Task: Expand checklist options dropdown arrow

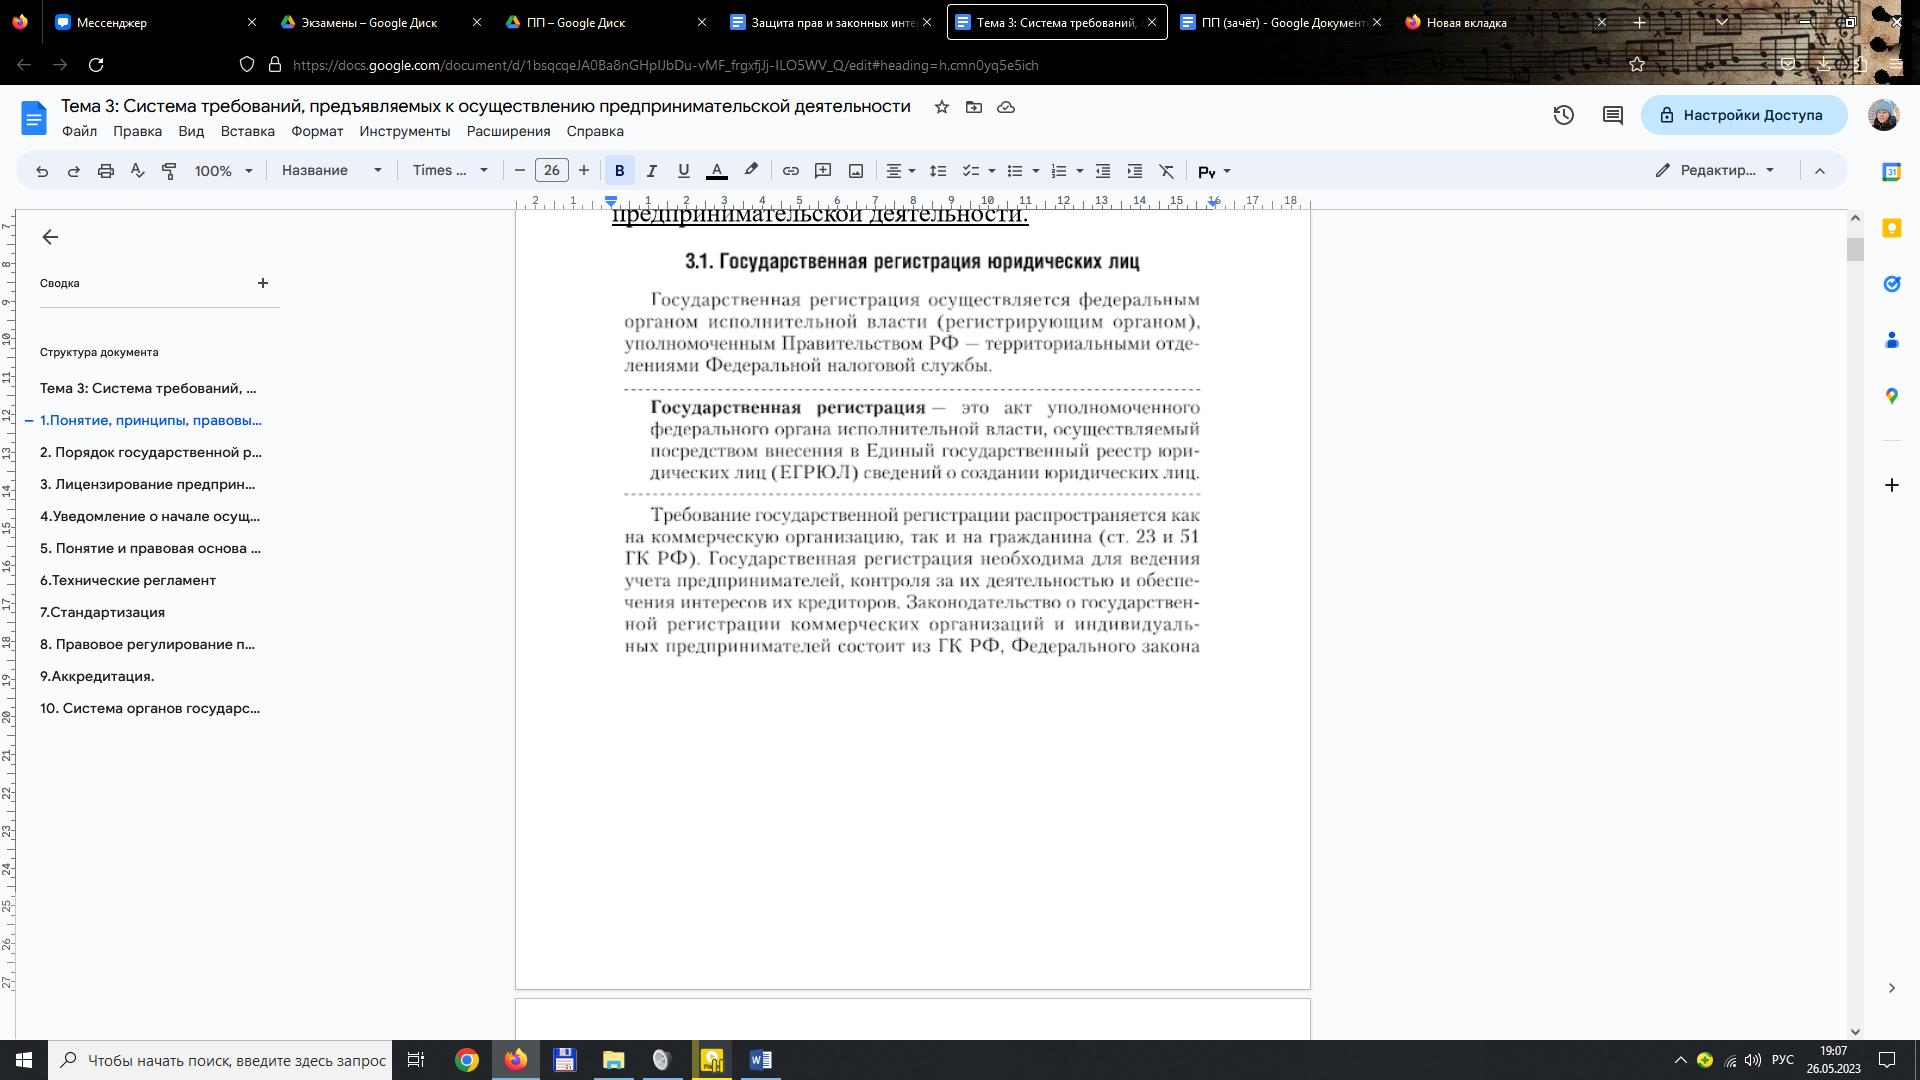Action: [x=992, y=171]
